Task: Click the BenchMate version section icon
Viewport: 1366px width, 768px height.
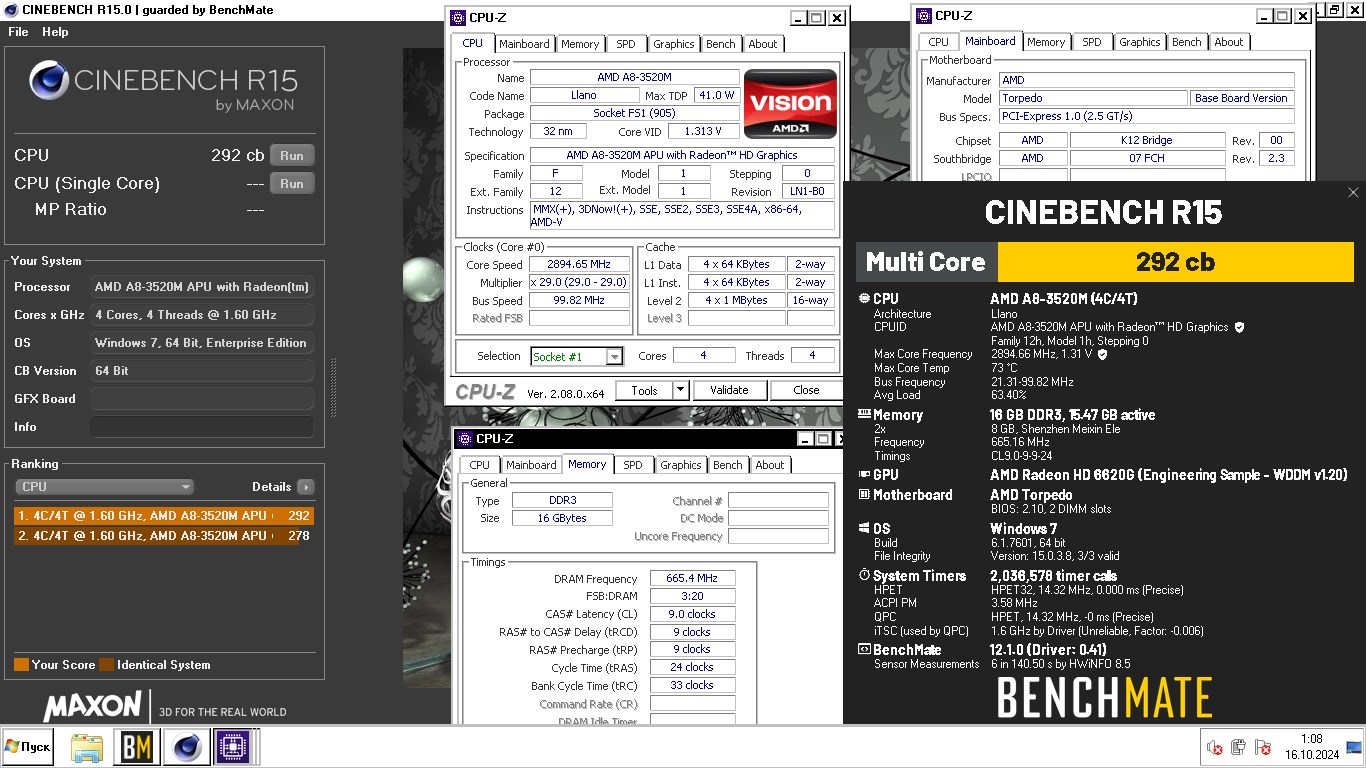Action: click(x=864, y=649)
